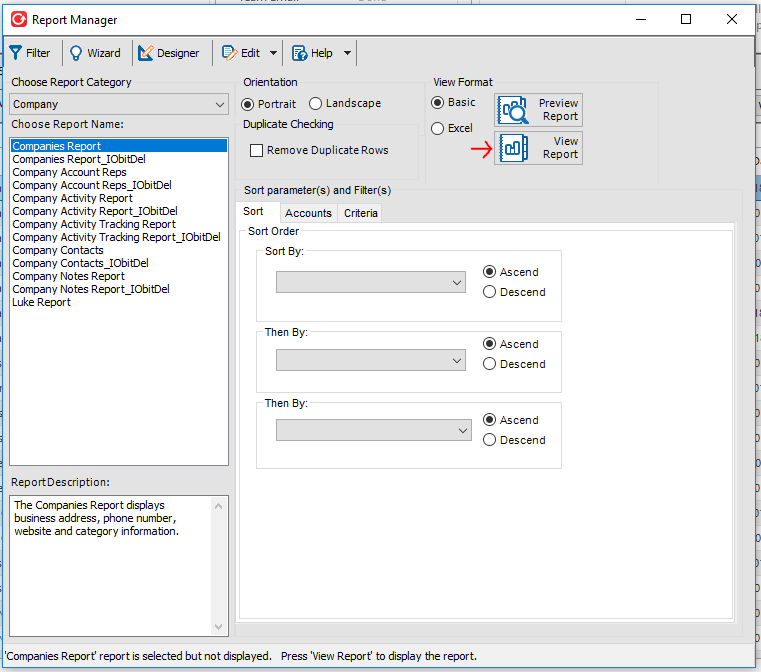Open the Edit dropdown arrow
This screenshot has height=672, width=761.
click(x=273, y=53)
